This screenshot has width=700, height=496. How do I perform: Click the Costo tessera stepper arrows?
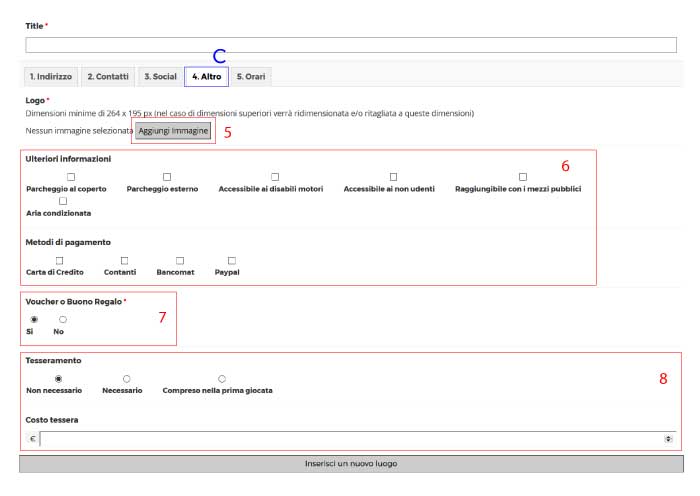tap(668, 440)
